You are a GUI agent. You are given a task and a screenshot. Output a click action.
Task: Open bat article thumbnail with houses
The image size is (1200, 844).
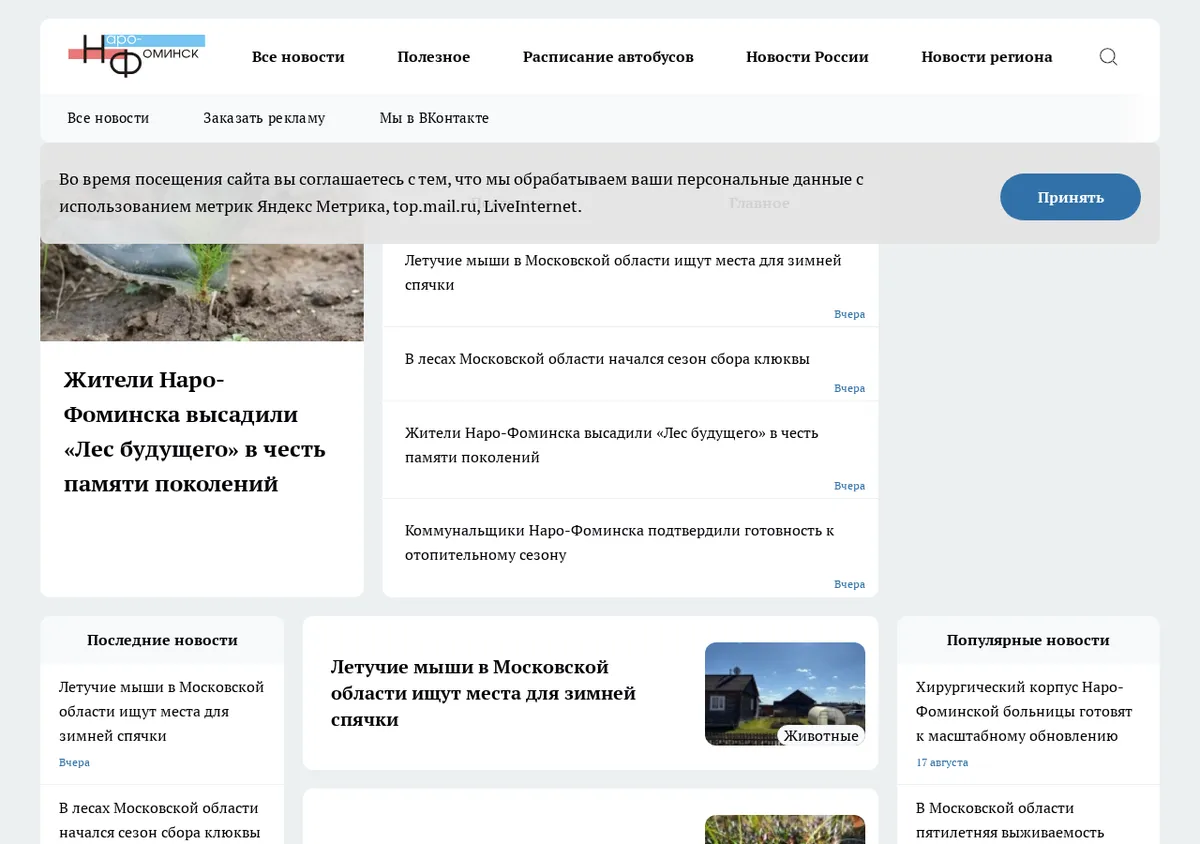coord(785,694)
